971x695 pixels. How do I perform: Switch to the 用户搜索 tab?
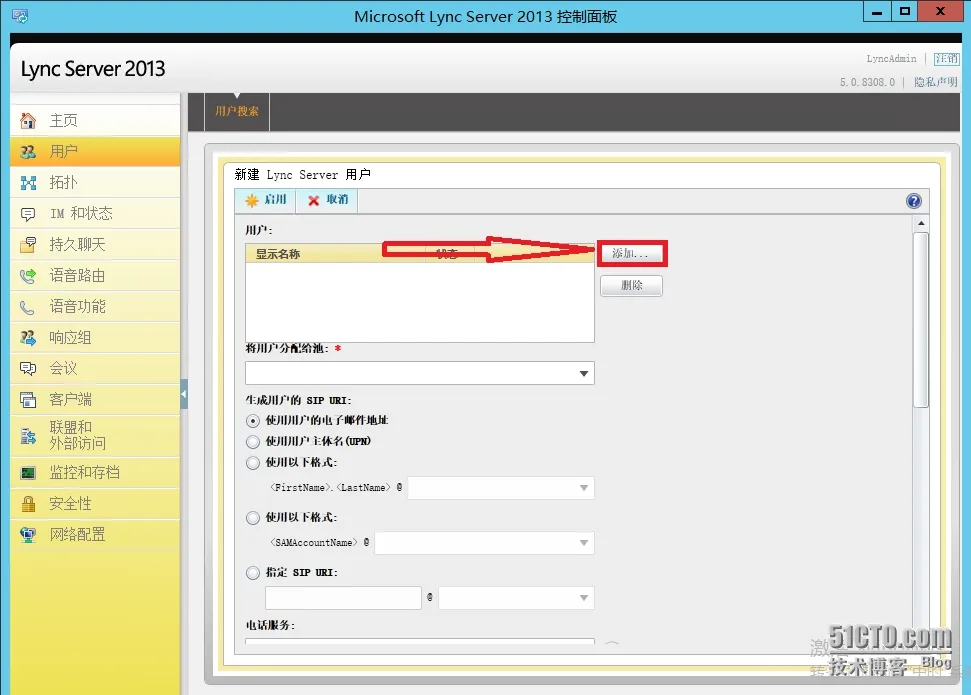tap(237, 111)
